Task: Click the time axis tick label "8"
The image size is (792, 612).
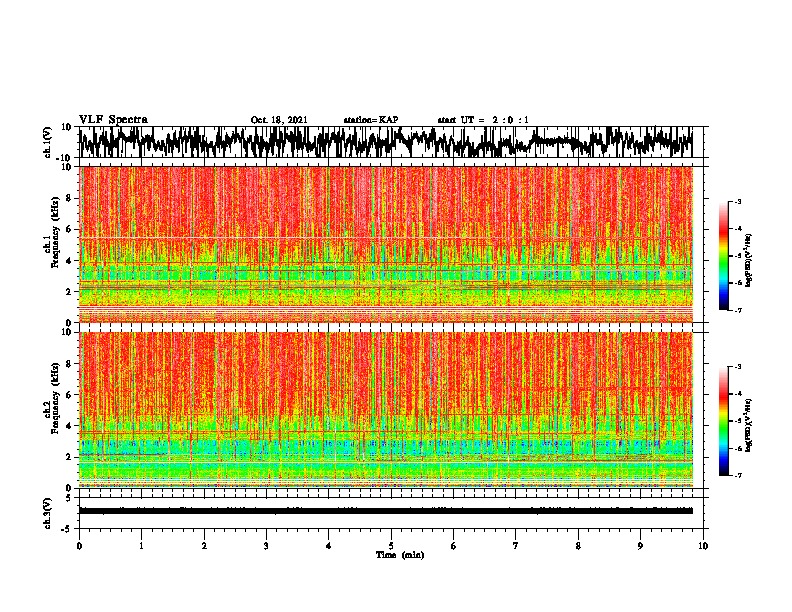Action: click(578, 546)
